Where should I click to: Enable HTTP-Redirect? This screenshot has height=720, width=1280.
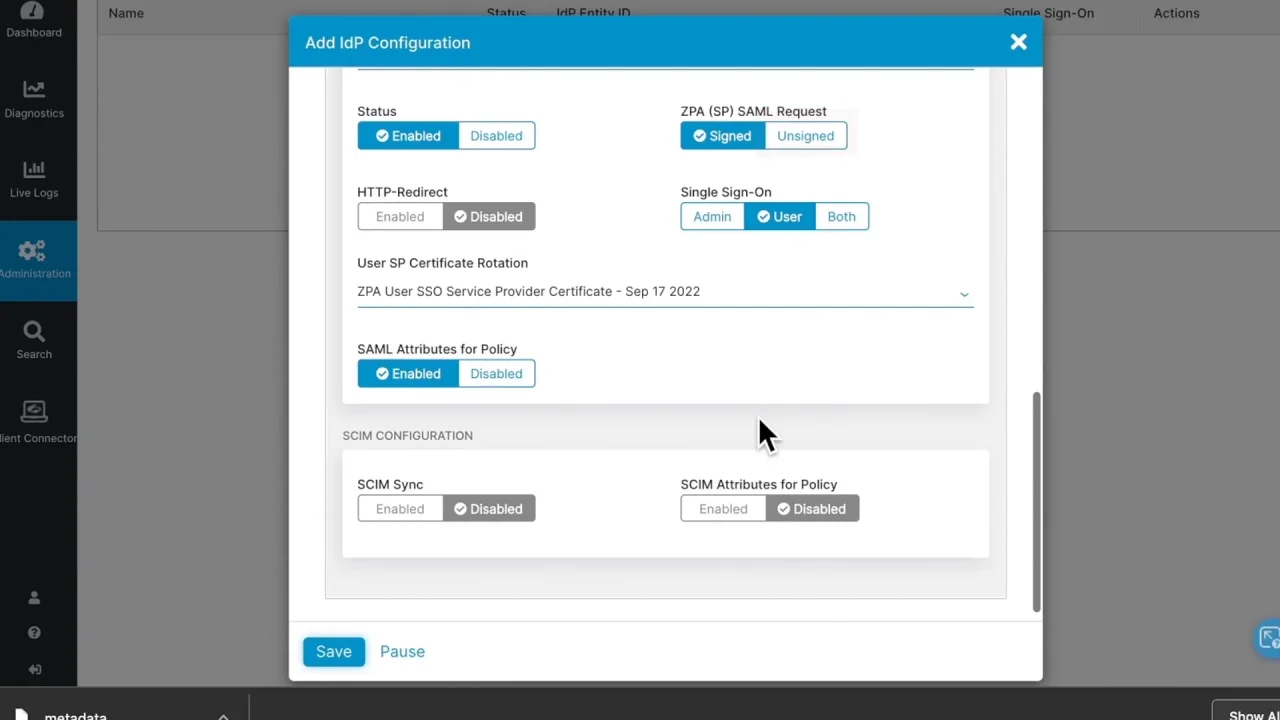pos(400,217)
